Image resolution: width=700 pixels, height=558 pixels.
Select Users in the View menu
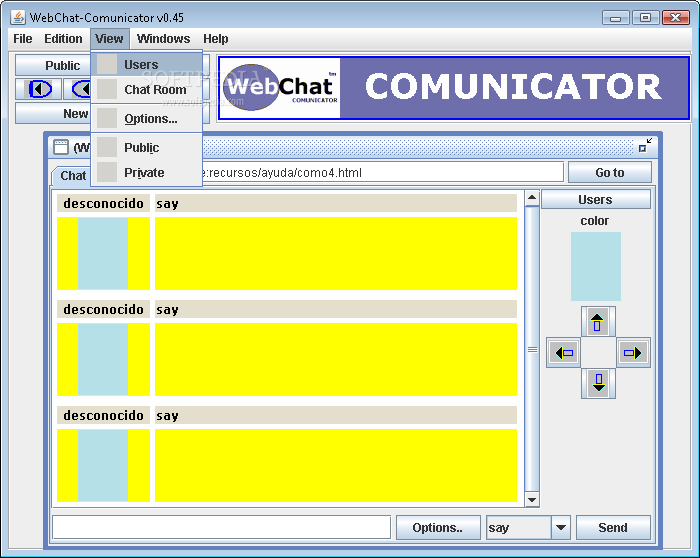pyautogui.click(x=147, y=64)
